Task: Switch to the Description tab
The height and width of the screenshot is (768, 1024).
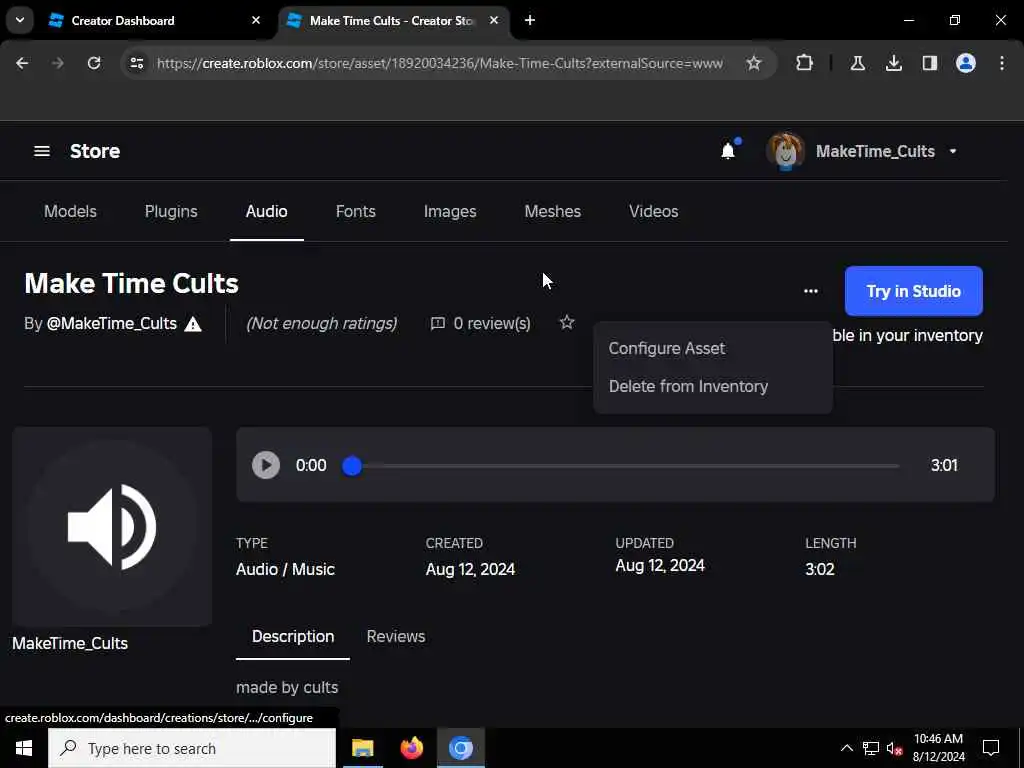Action: [x=293, y=637]
